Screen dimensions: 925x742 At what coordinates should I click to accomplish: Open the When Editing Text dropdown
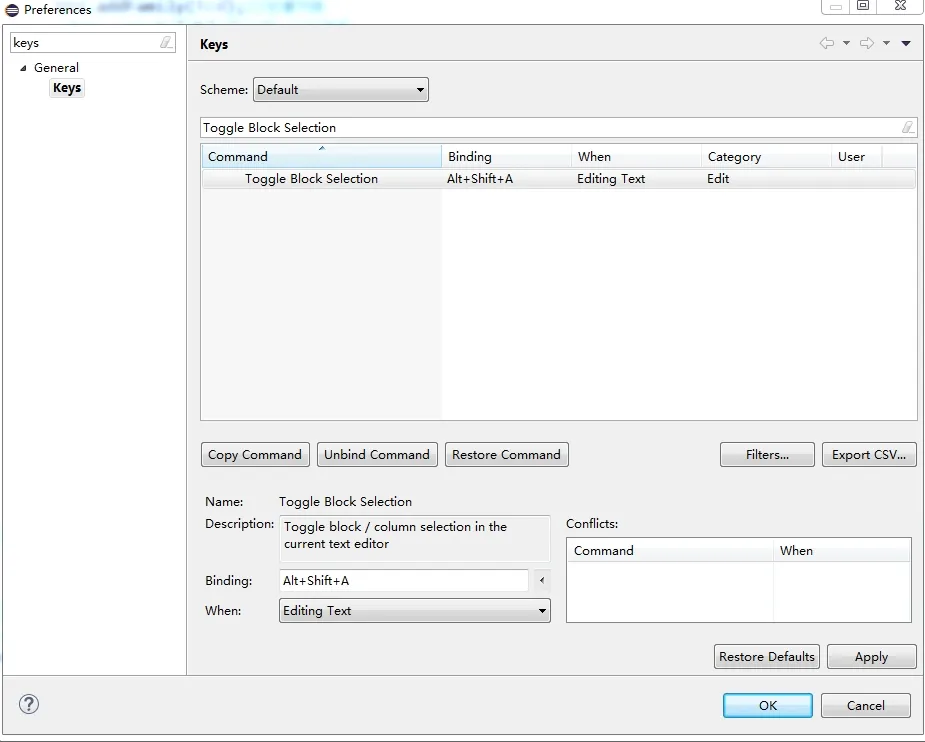click(x=414, y=610)
